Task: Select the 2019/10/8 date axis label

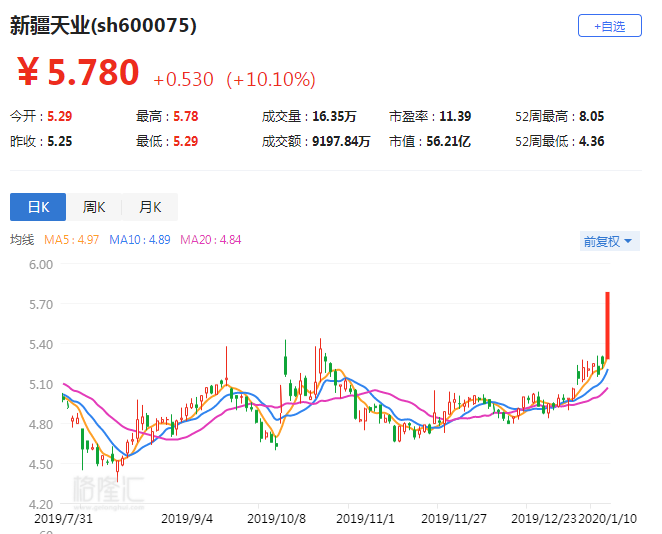Action: click(x=276, y=518)
